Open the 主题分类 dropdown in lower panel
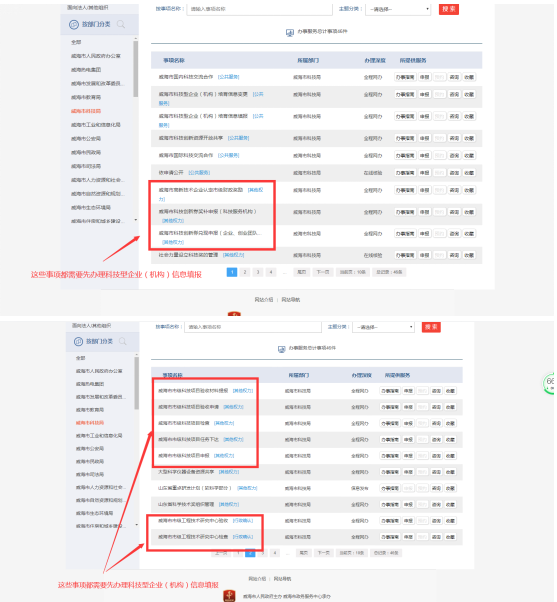Image resolution: width=557 pixels, height=602 pixels. point(383,327)
